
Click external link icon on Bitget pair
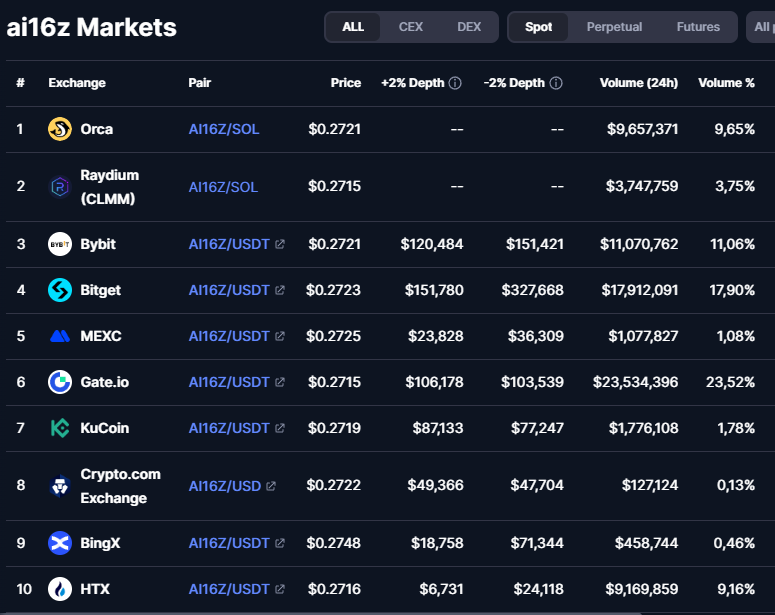tap(280, 290)
